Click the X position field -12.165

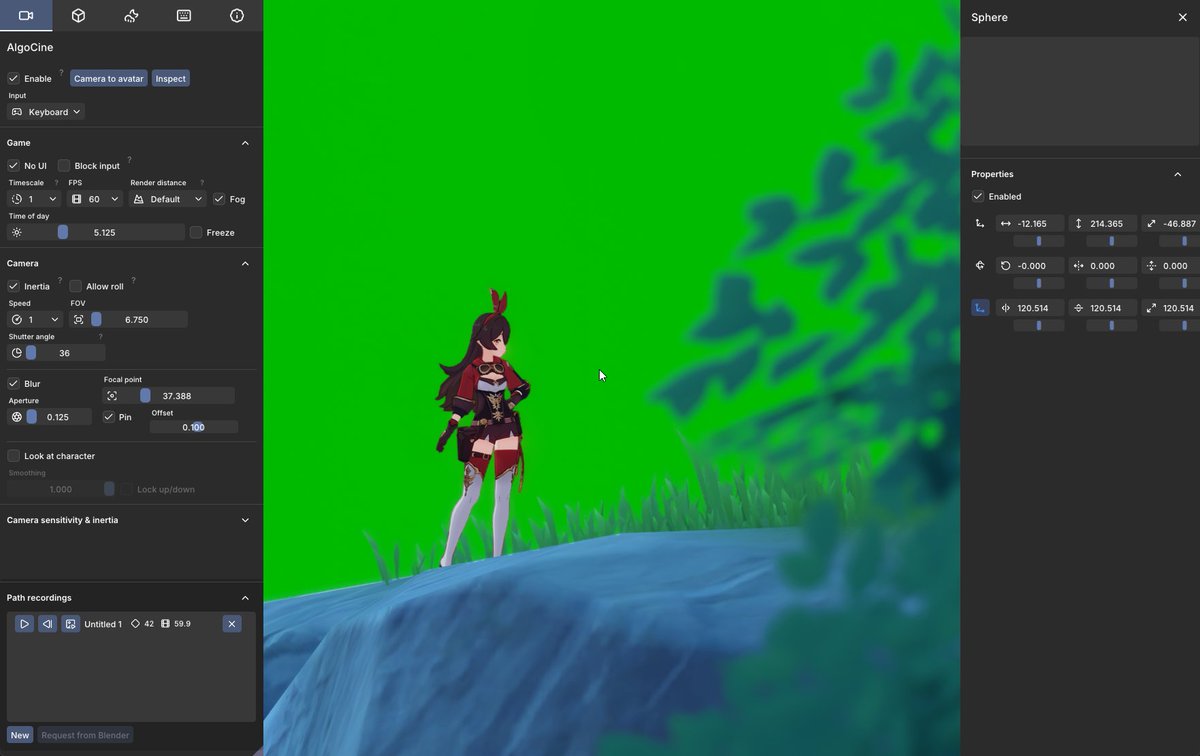click(x=1029, y=224)
